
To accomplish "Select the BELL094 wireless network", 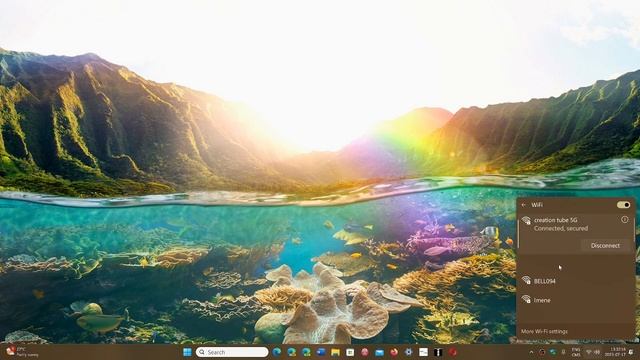I will pyautogui.click(x=576, y=281).
